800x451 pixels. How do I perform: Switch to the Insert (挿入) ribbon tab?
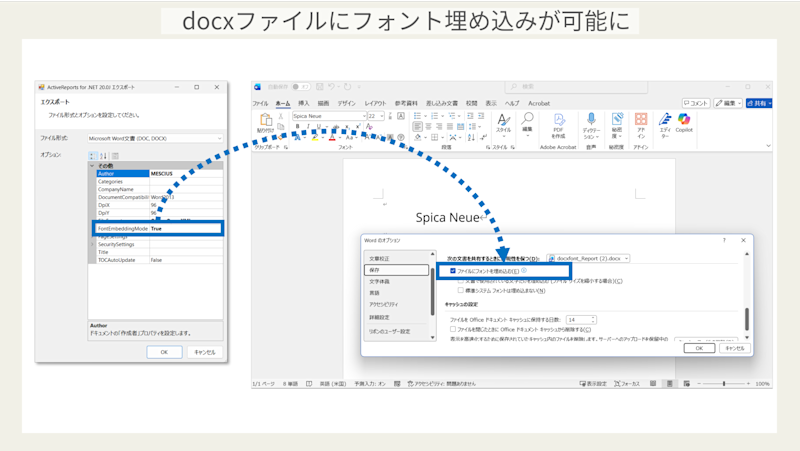tap(304, 104)
